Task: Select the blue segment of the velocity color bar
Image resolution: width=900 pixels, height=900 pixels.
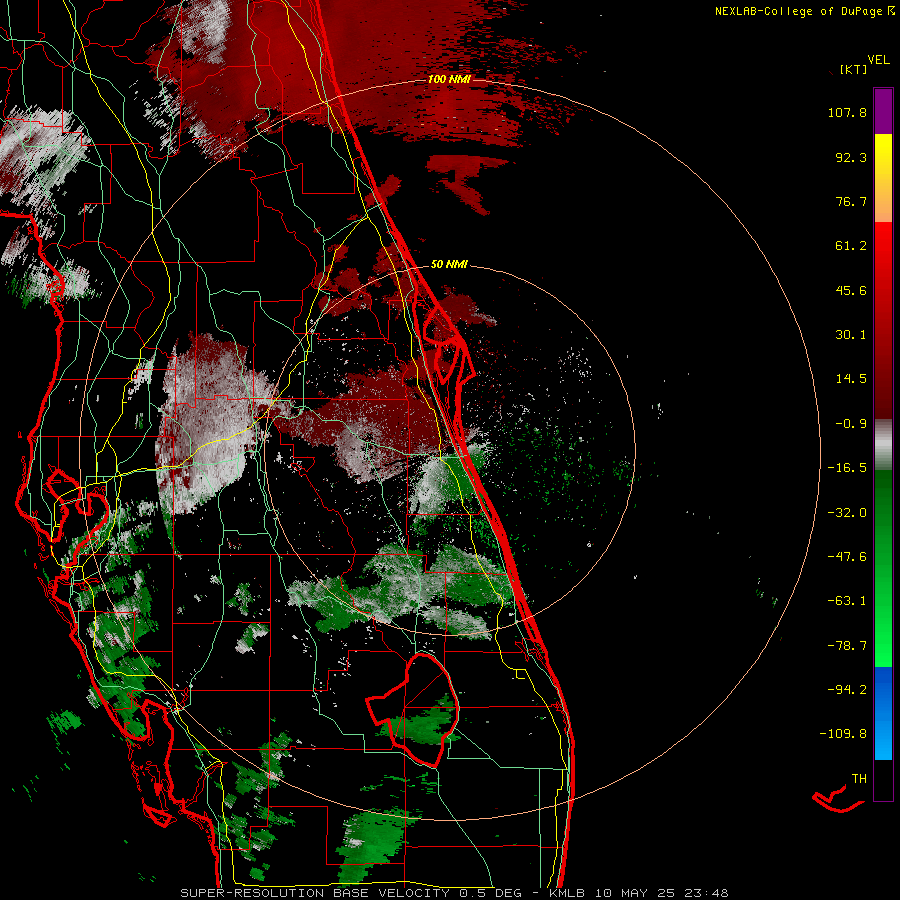Action: point(883,713)
